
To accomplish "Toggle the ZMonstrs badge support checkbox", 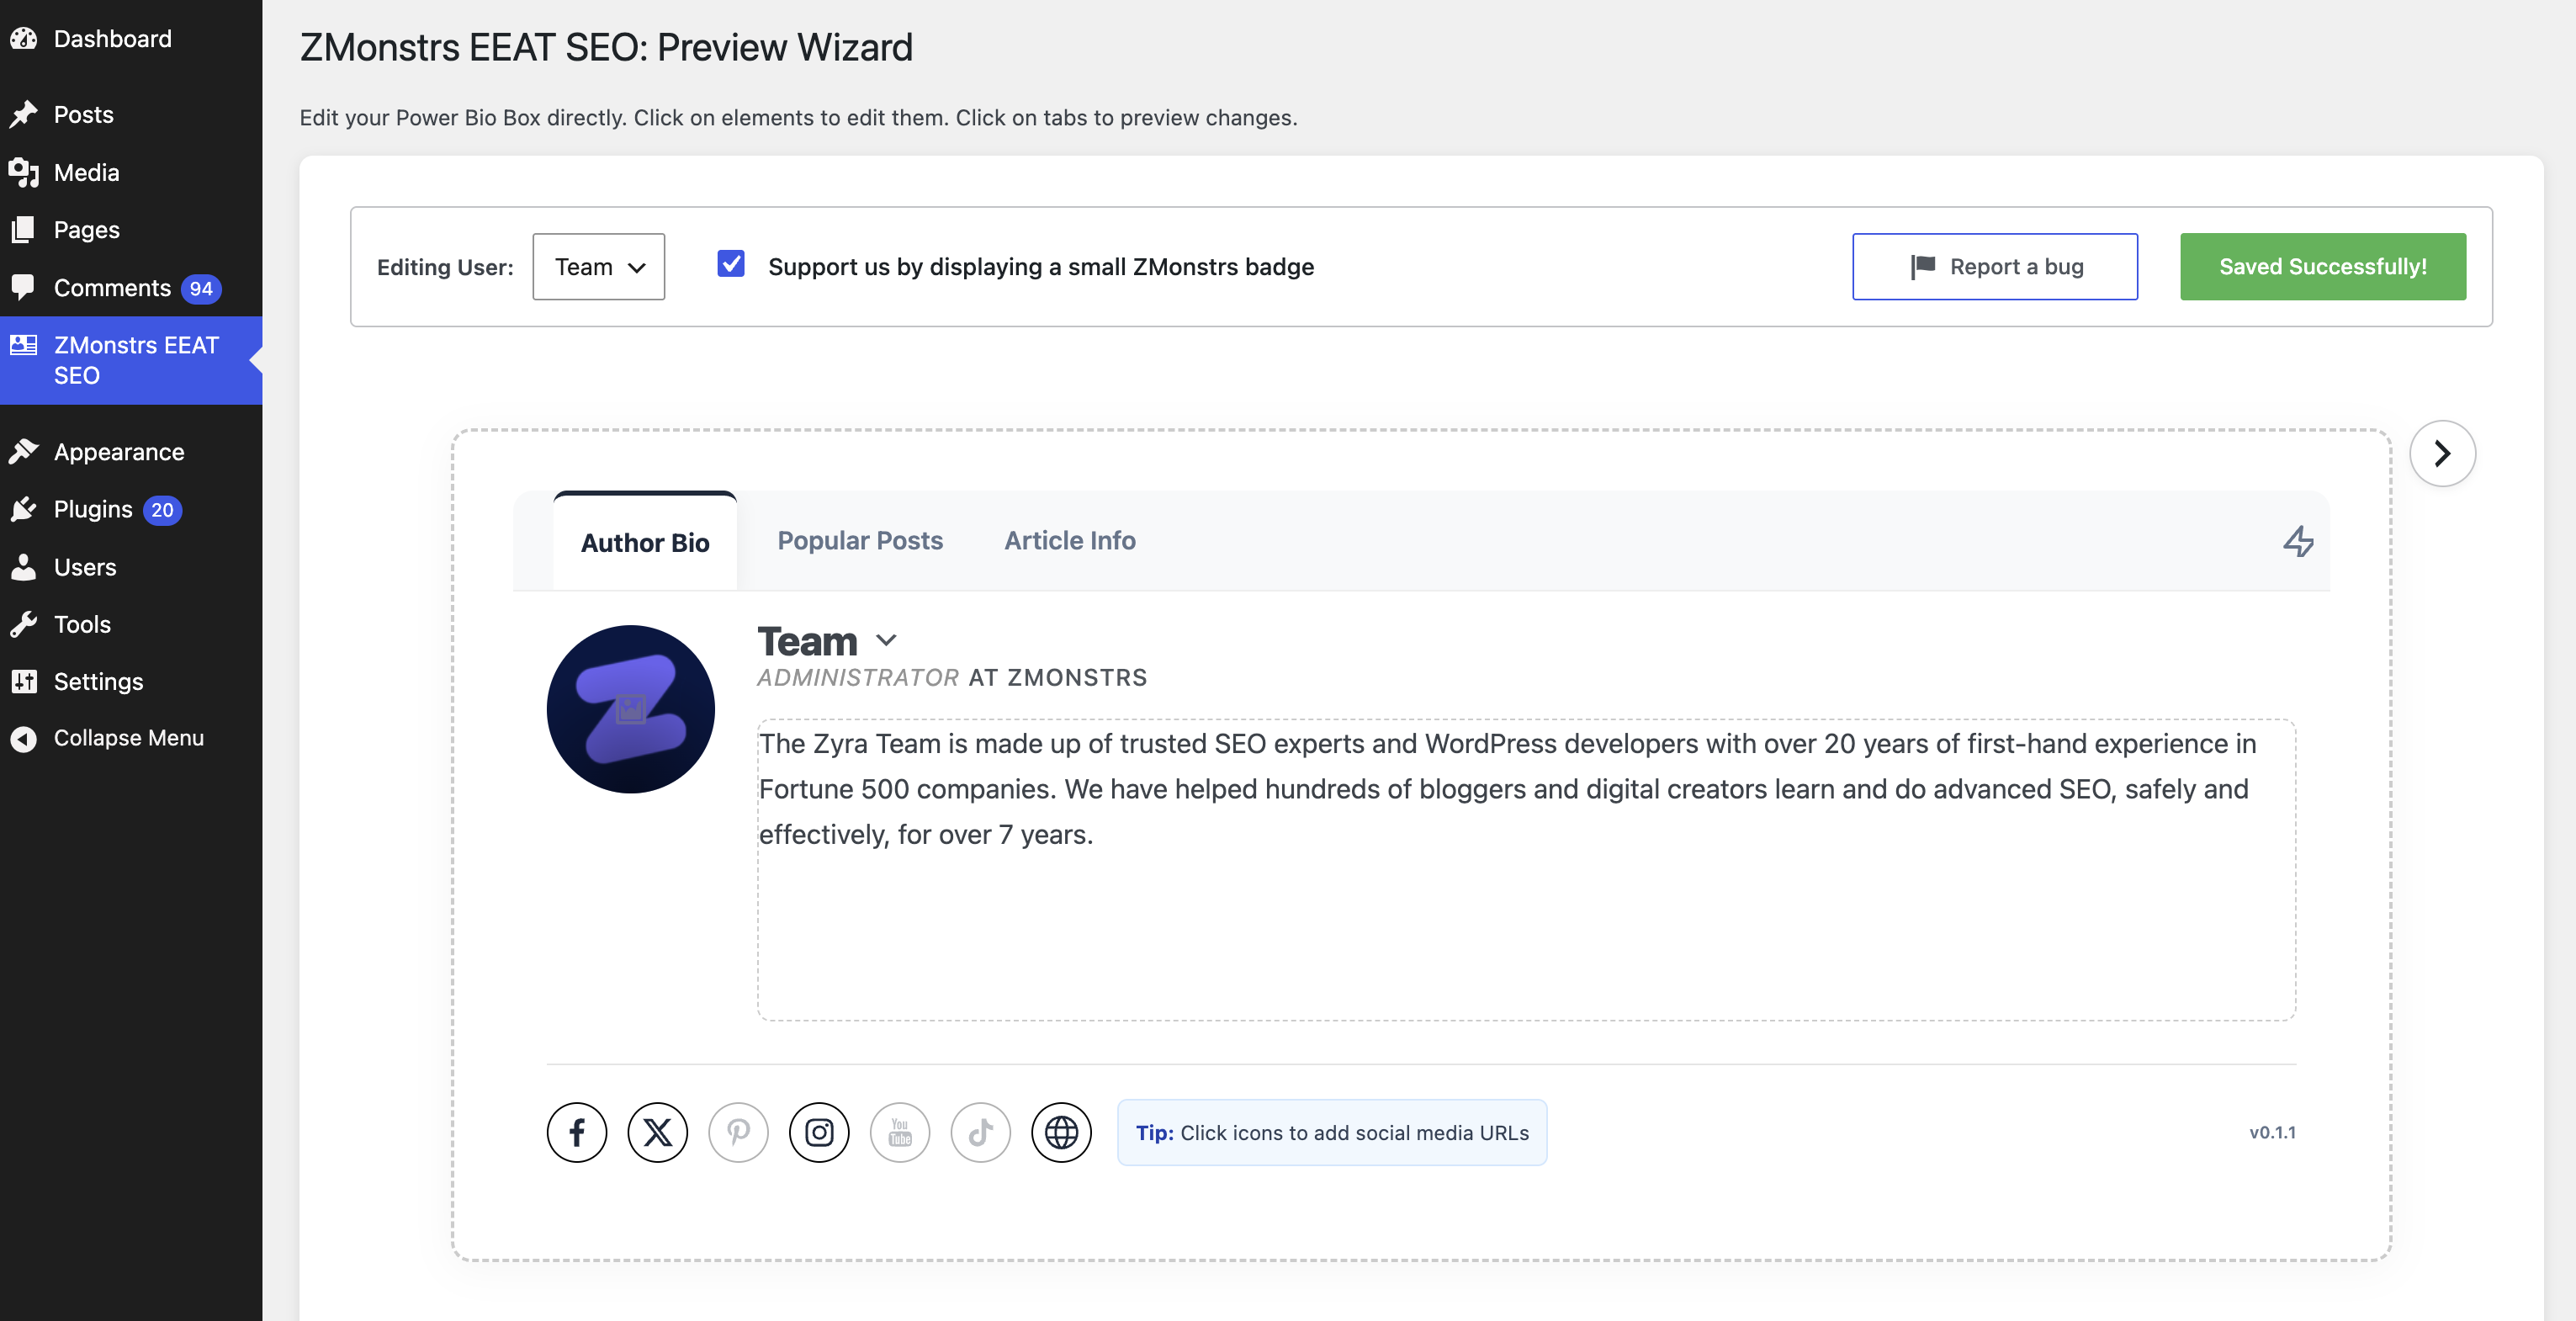I will [731, 264].
